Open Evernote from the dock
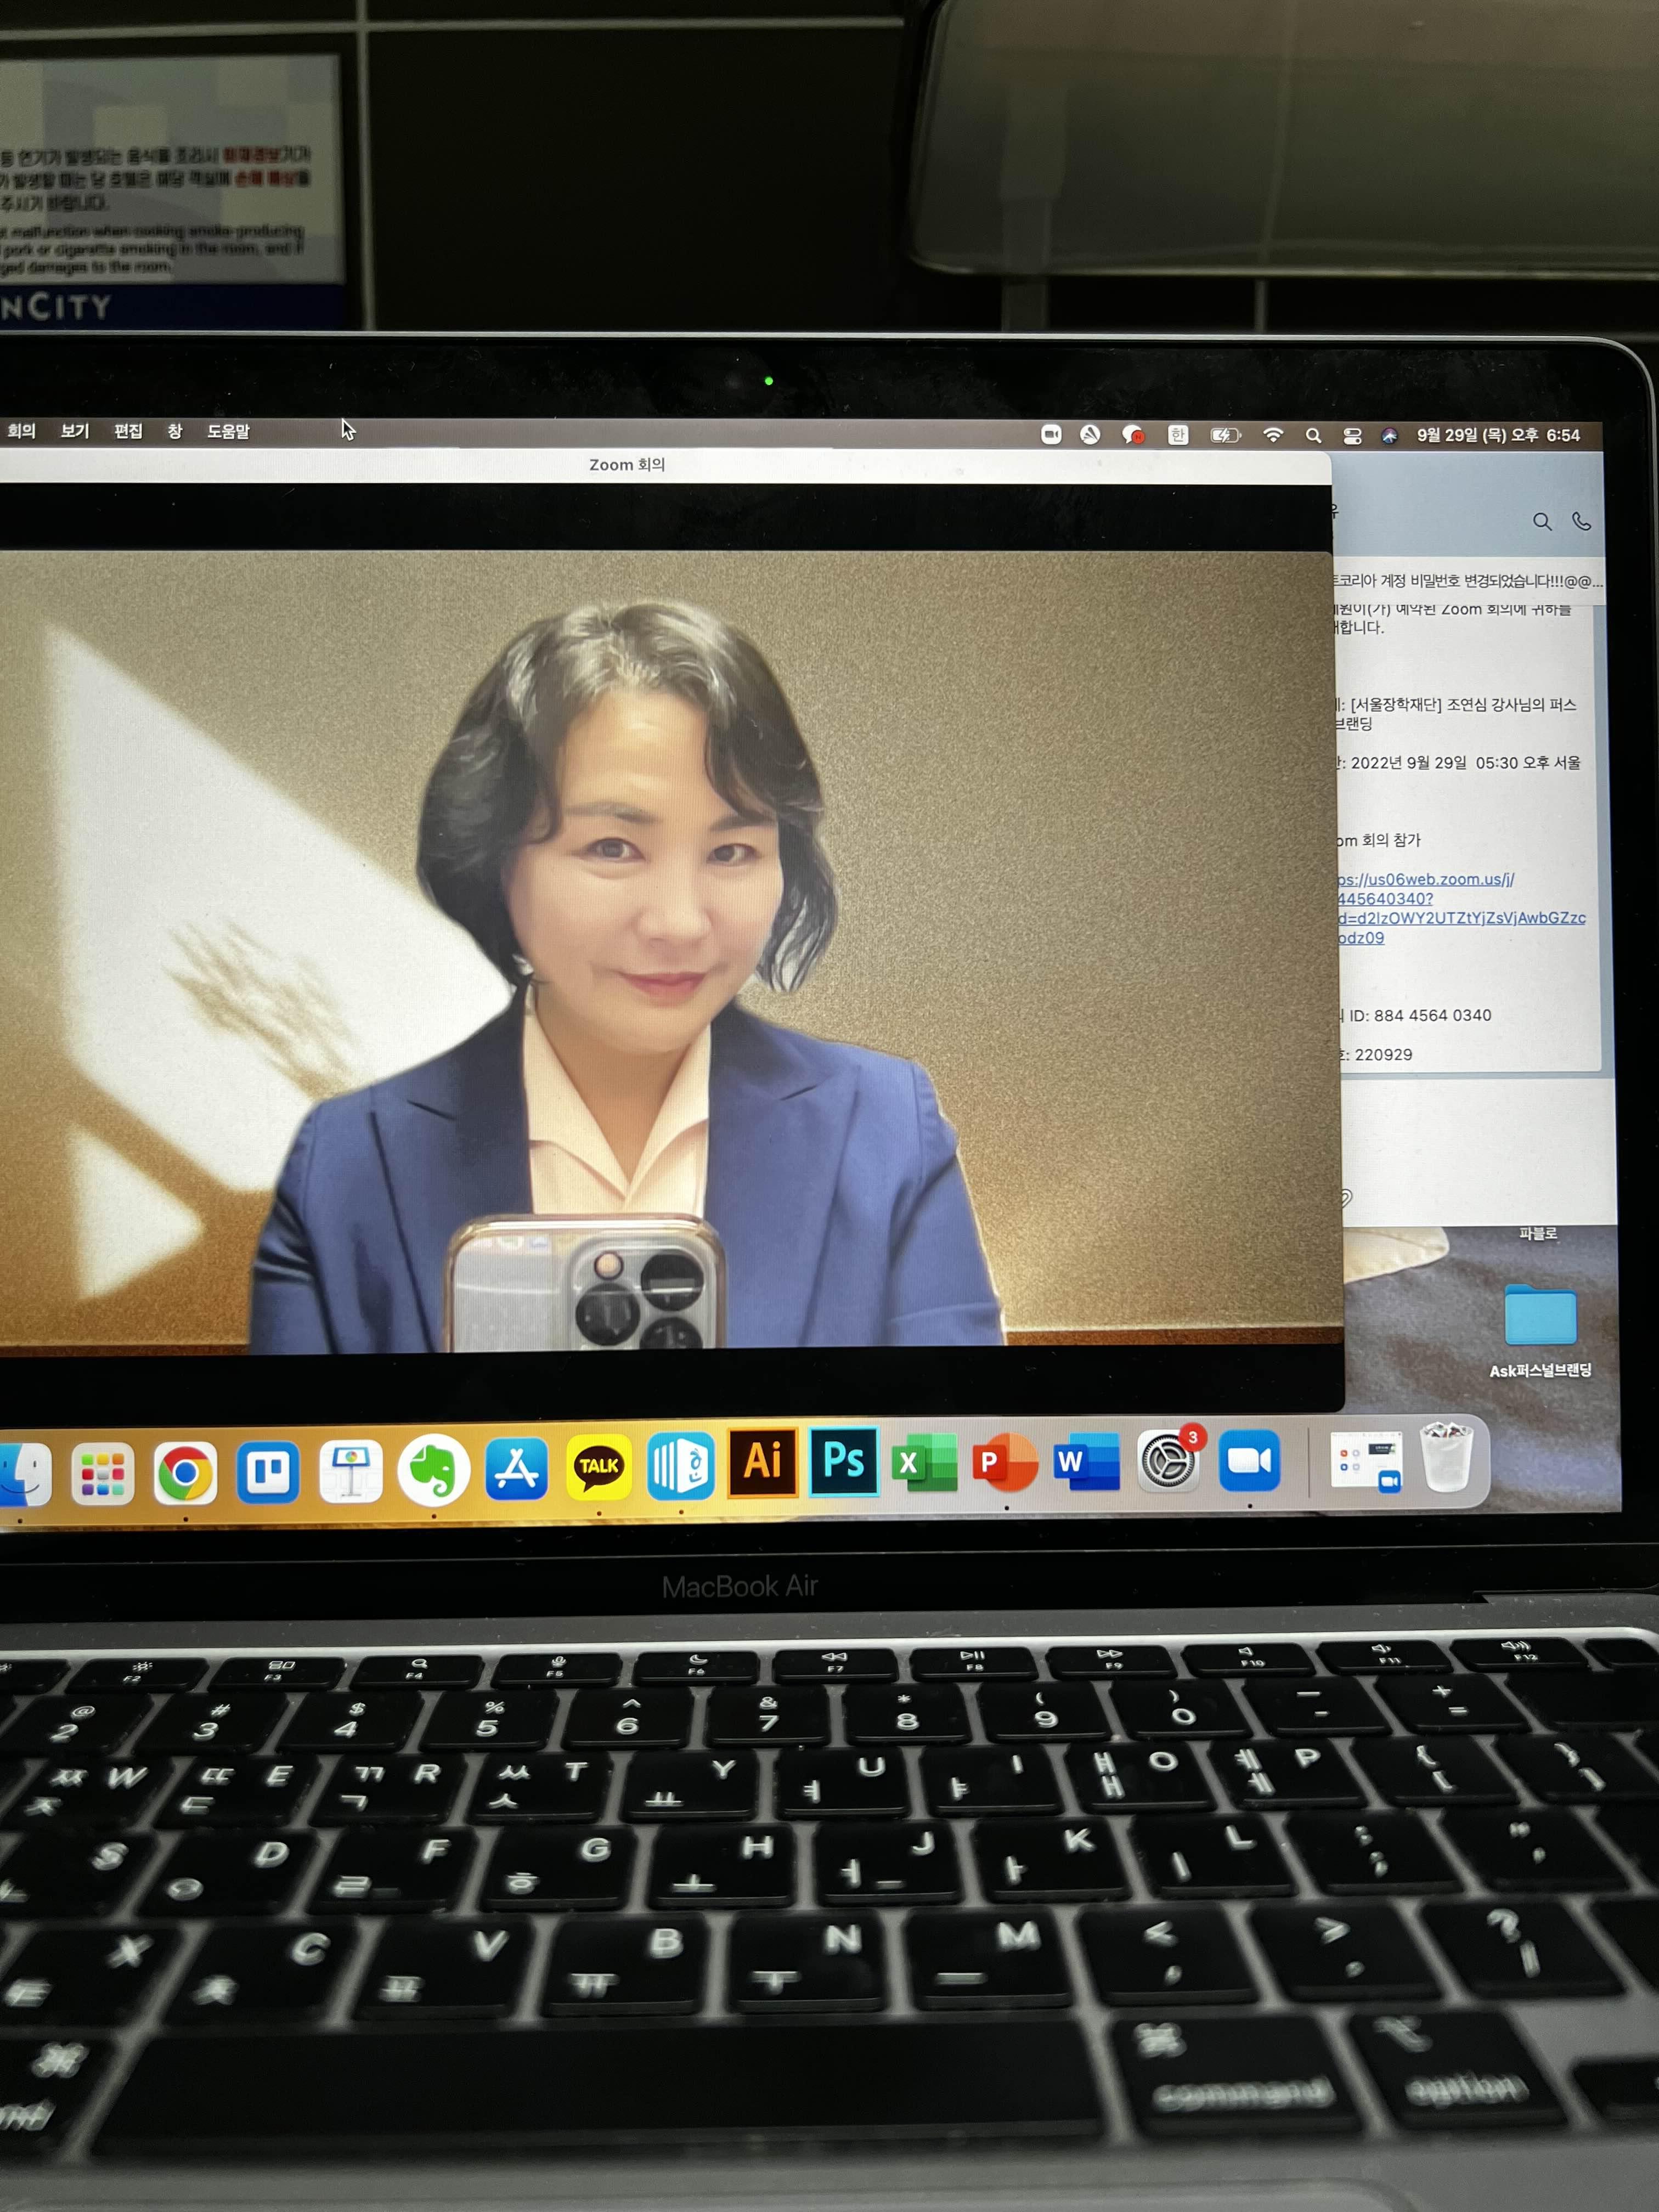 point(433,1469)
